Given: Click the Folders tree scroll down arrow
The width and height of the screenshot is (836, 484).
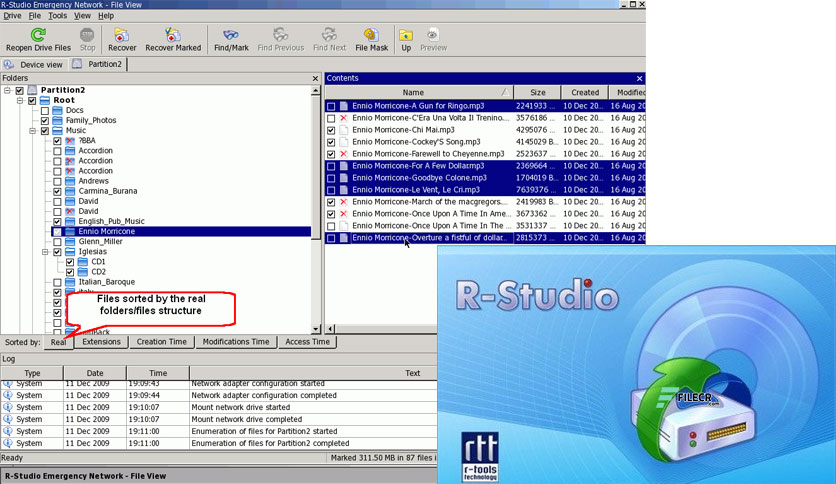Looking at the screenshot, I should [316, 329].
